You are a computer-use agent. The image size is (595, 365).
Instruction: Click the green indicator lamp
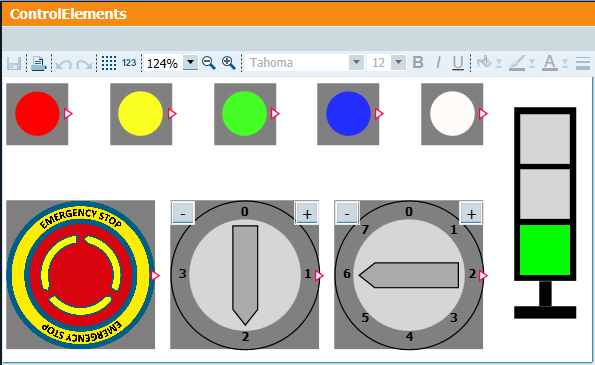point(244,113)
